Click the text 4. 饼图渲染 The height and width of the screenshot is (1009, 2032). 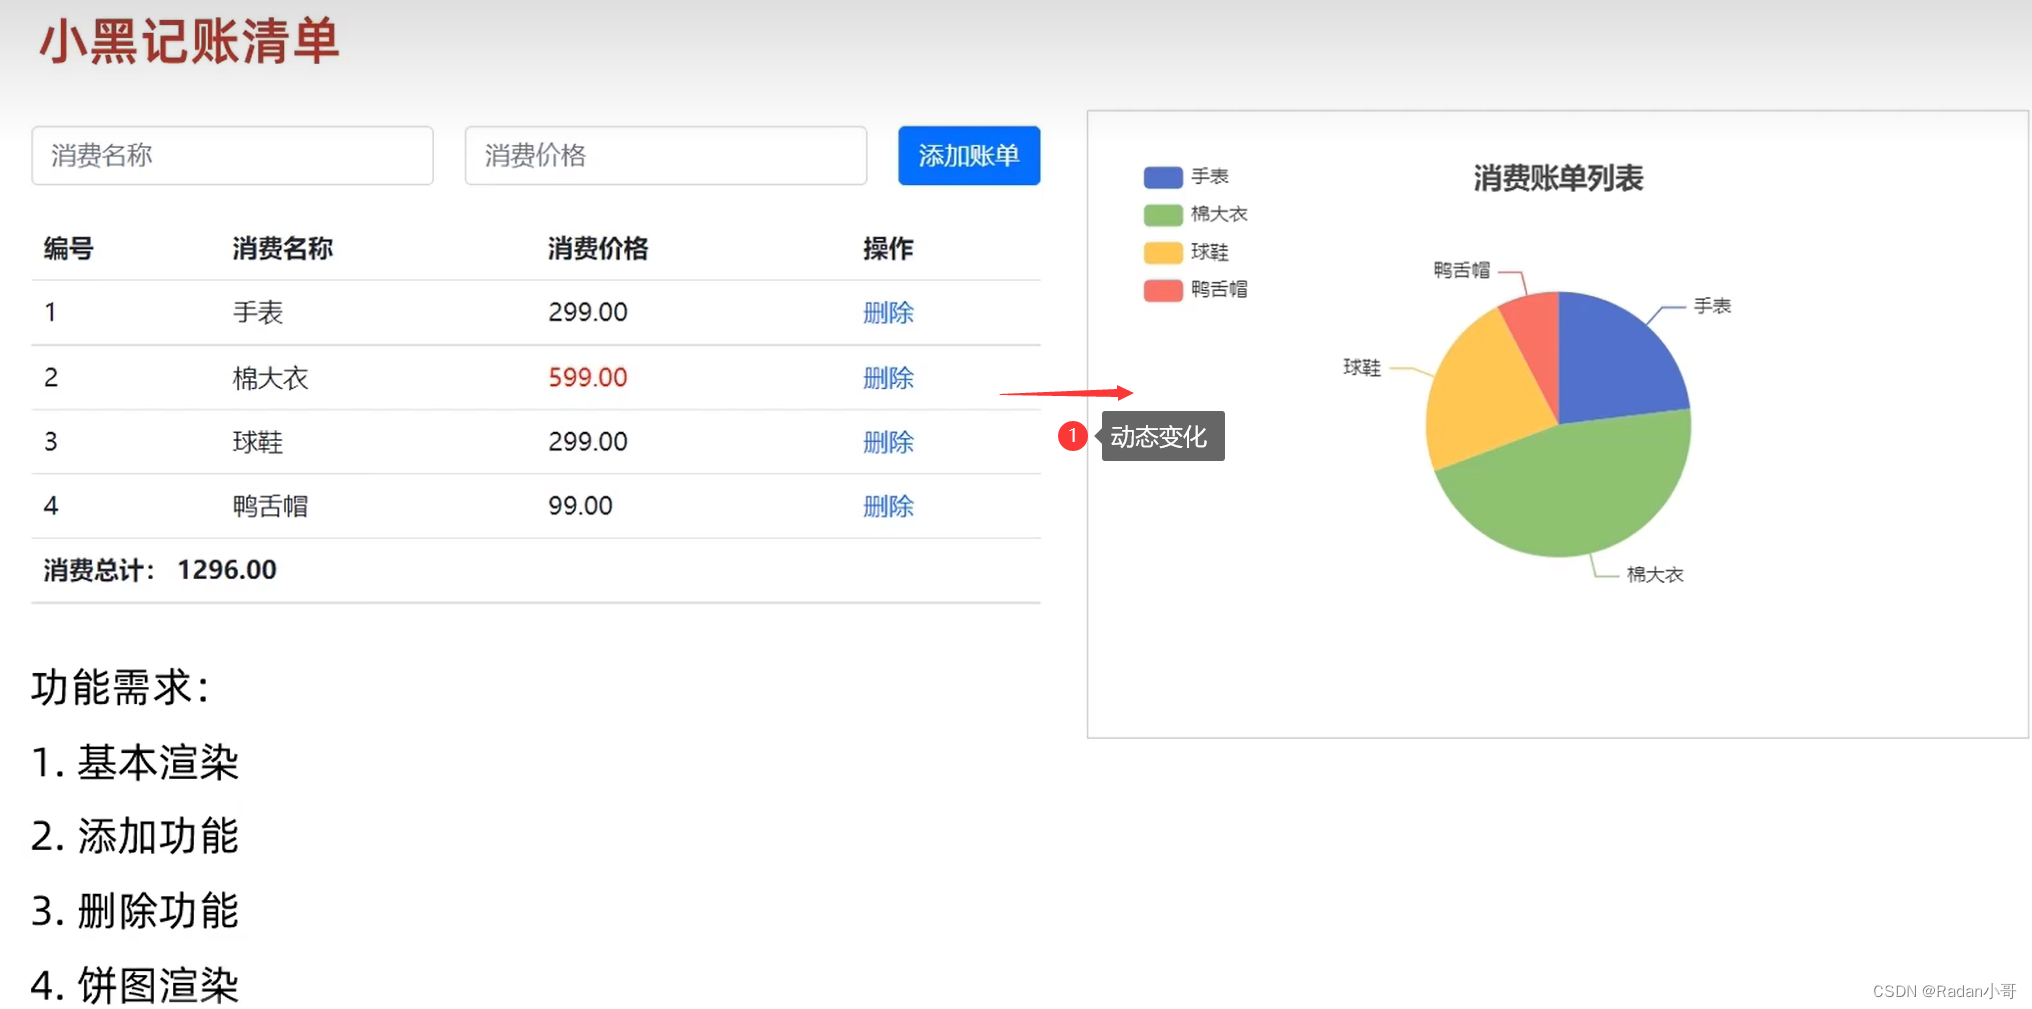135,986
